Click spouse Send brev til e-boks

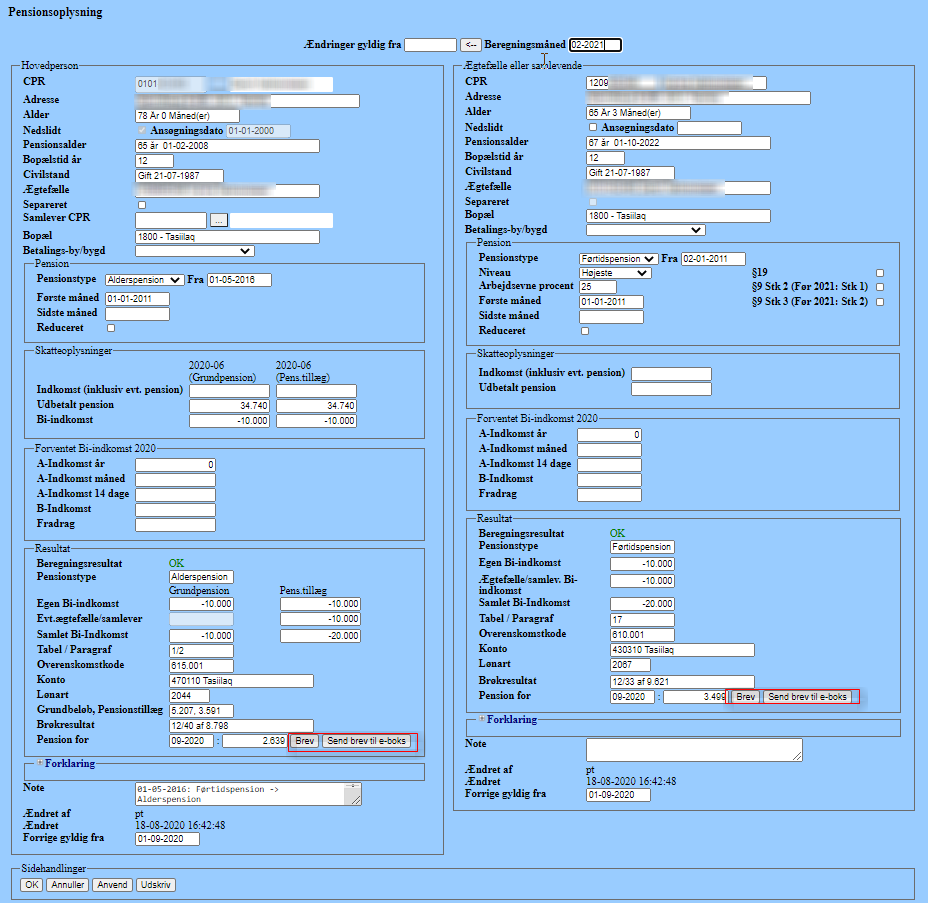pyautogui.click(x=807, y=697)
